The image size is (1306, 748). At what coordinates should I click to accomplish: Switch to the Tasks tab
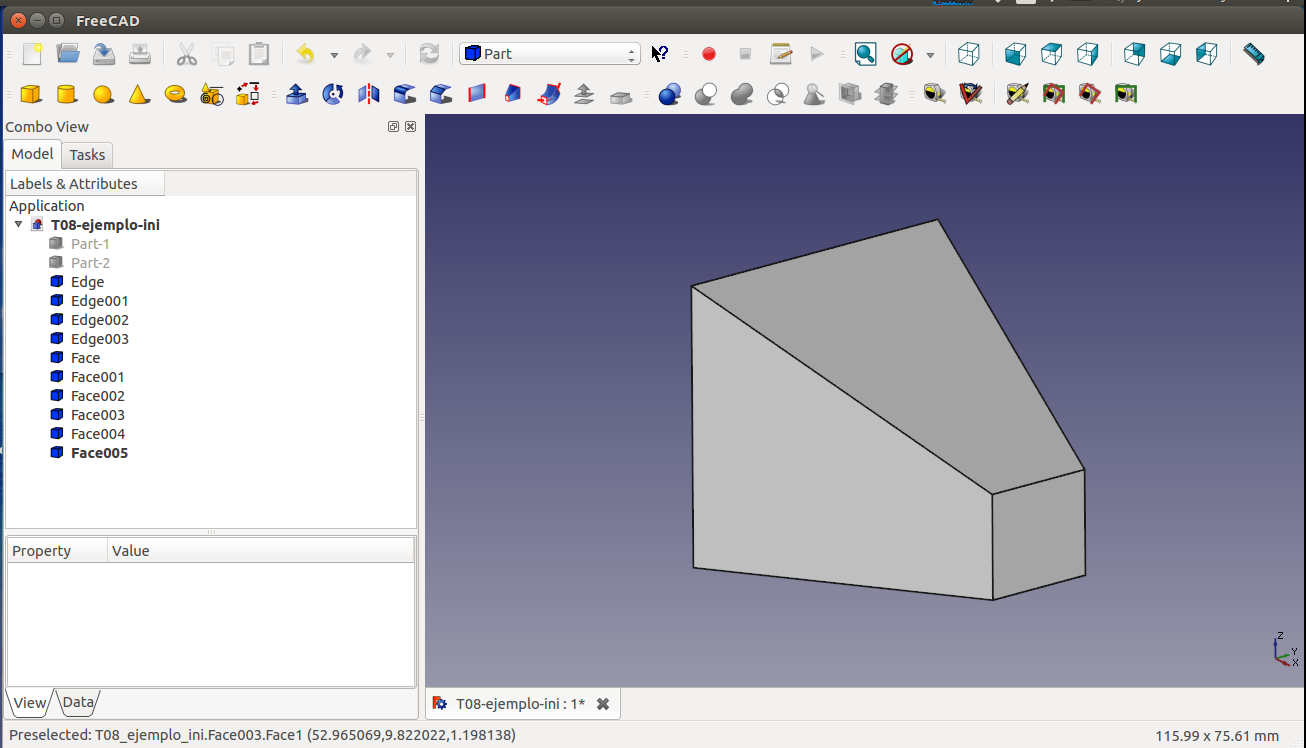87,155
